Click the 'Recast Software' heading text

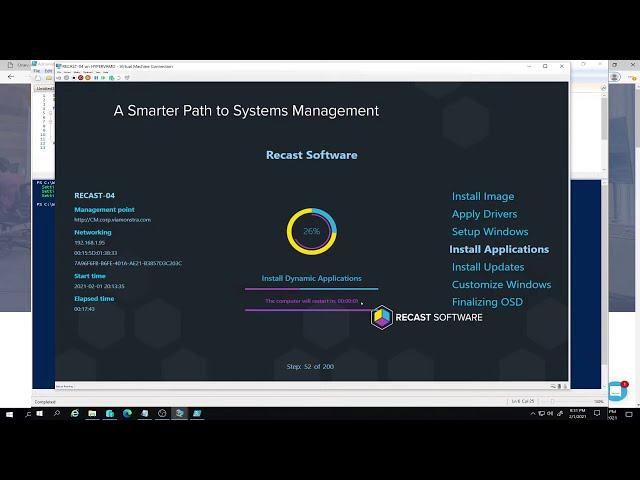[311, 155]
